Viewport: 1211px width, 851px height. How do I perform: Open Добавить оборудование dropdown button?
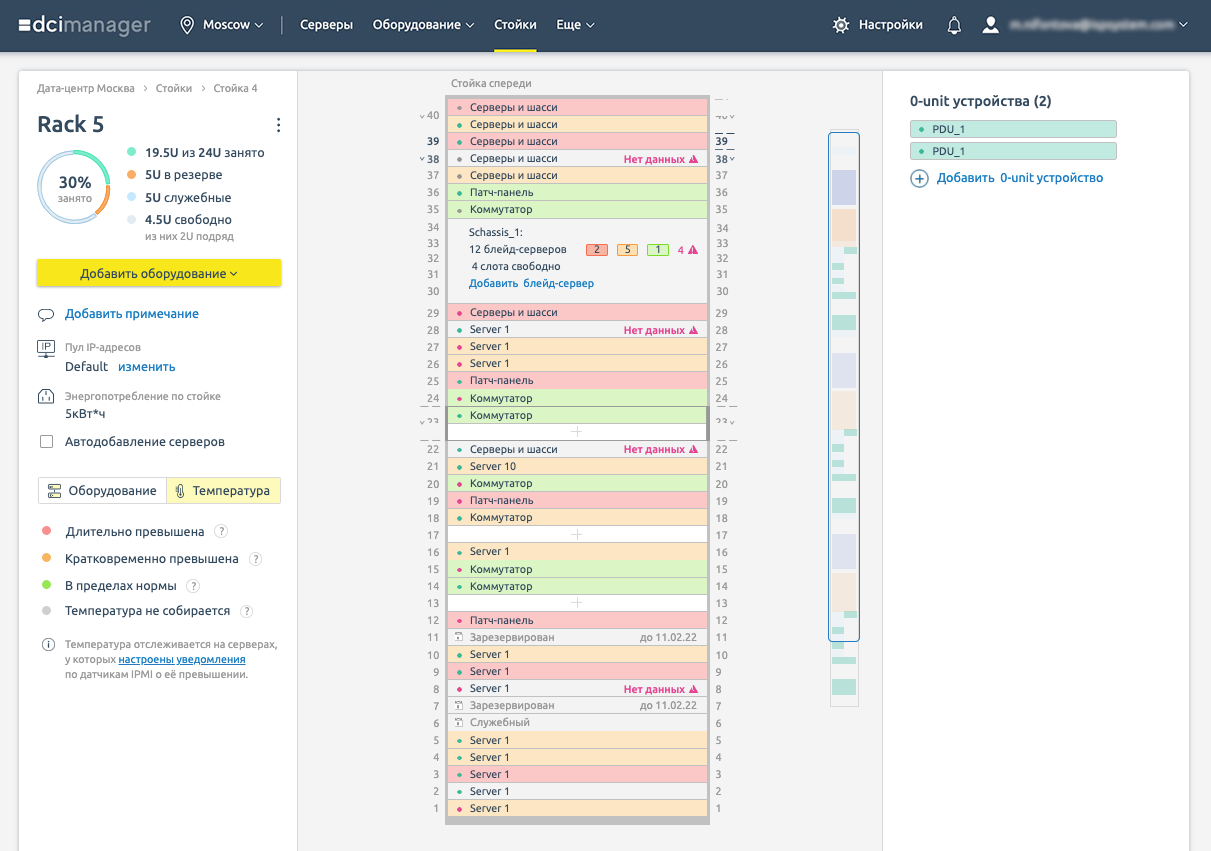159,273
